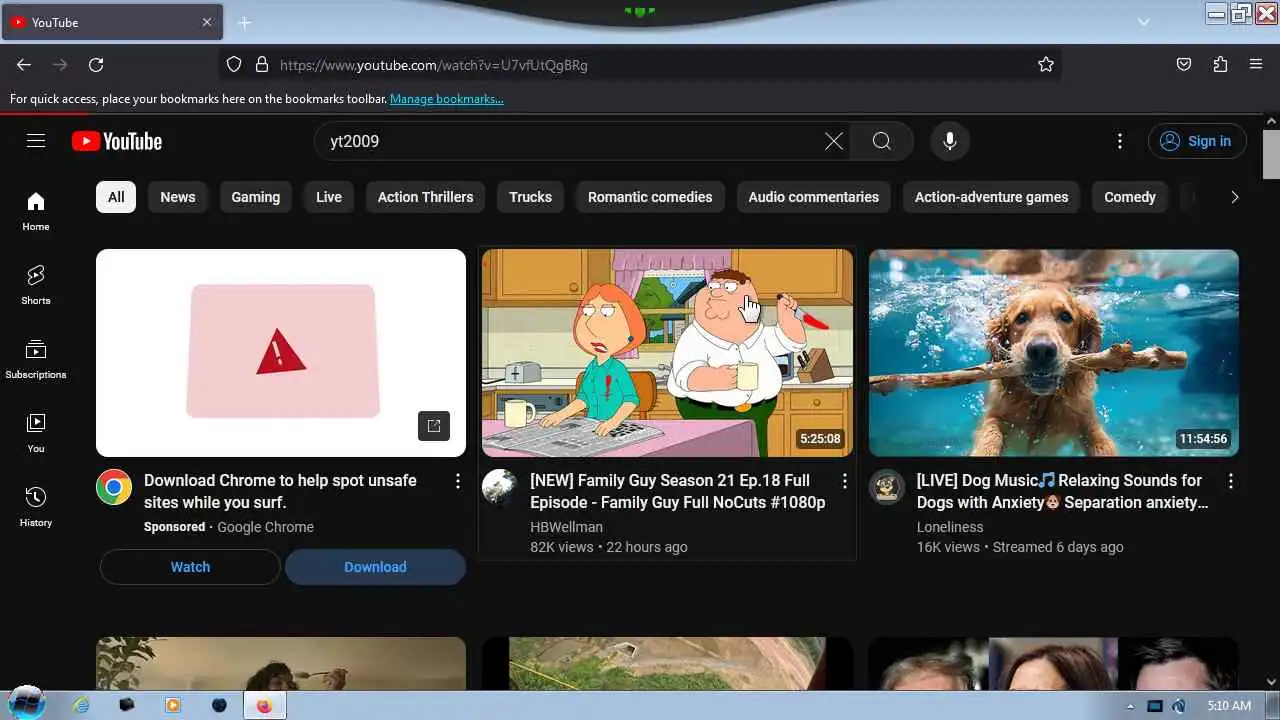Click the page vertical scrollbar thumb
Image resolution: width=1280 pixels, height=720 pixels.
(x=1271, y=154)
